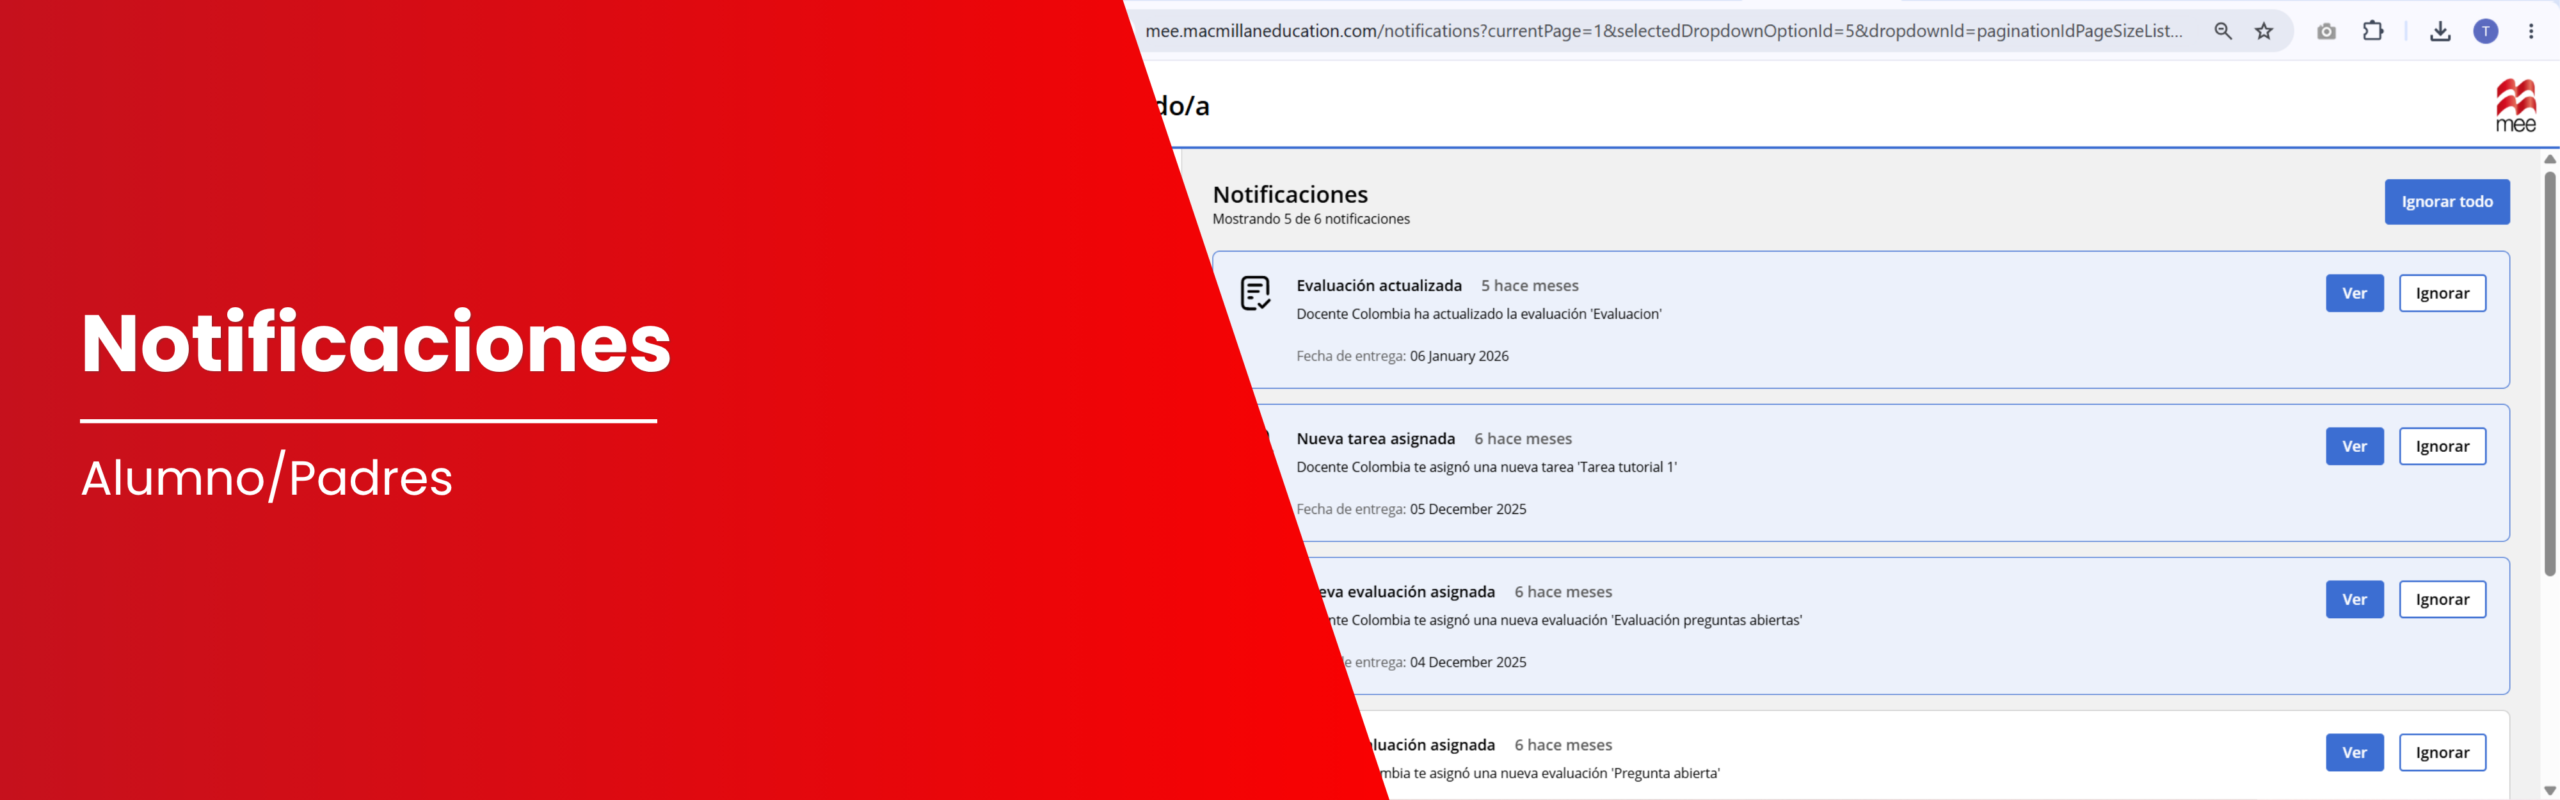Open the browser extensions puzzle icon
The width and height of the screenshot is (2560, 800).
coord(2373,31)
